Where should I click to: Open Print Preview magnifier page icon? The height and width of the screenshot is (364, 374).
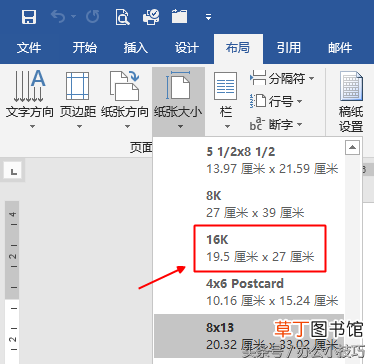(x=122, y=16)
